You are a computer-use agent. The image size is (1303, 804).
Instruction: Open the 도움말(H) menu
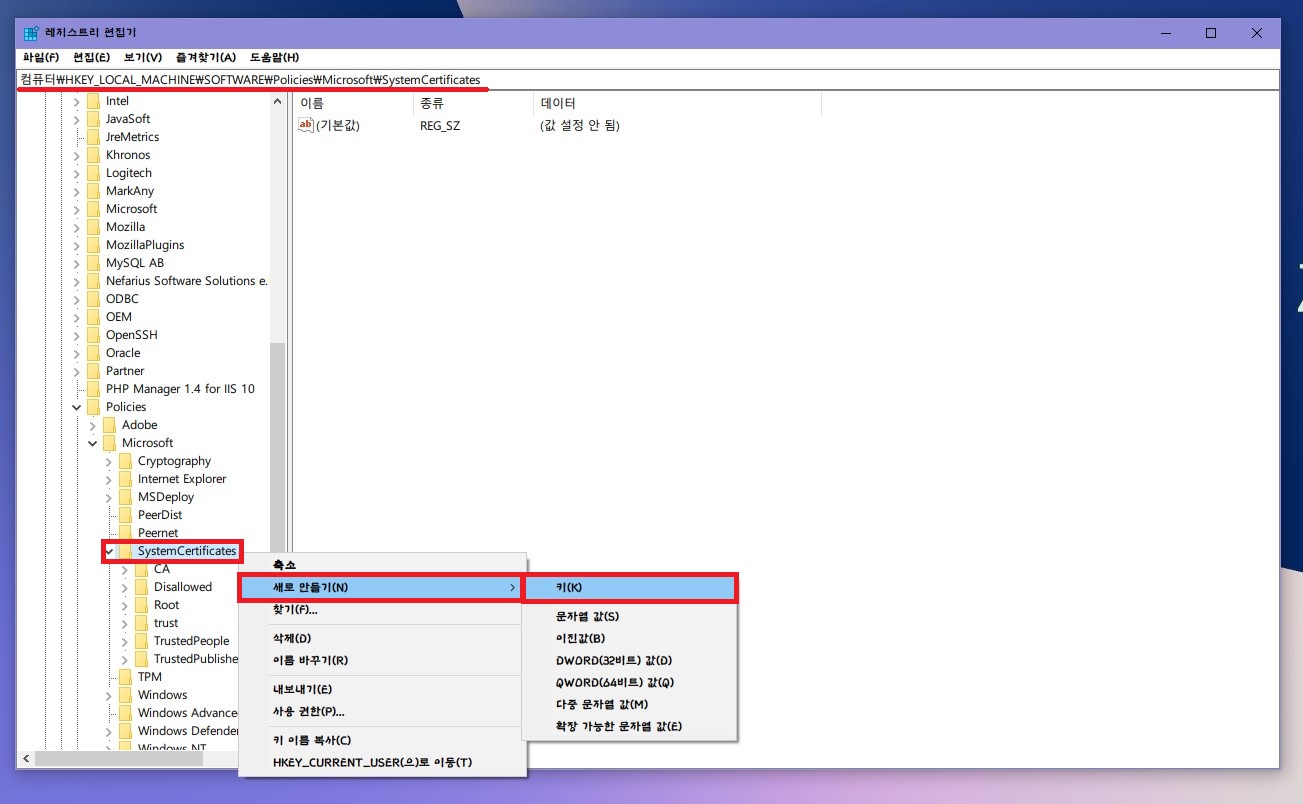pos(274,57)
